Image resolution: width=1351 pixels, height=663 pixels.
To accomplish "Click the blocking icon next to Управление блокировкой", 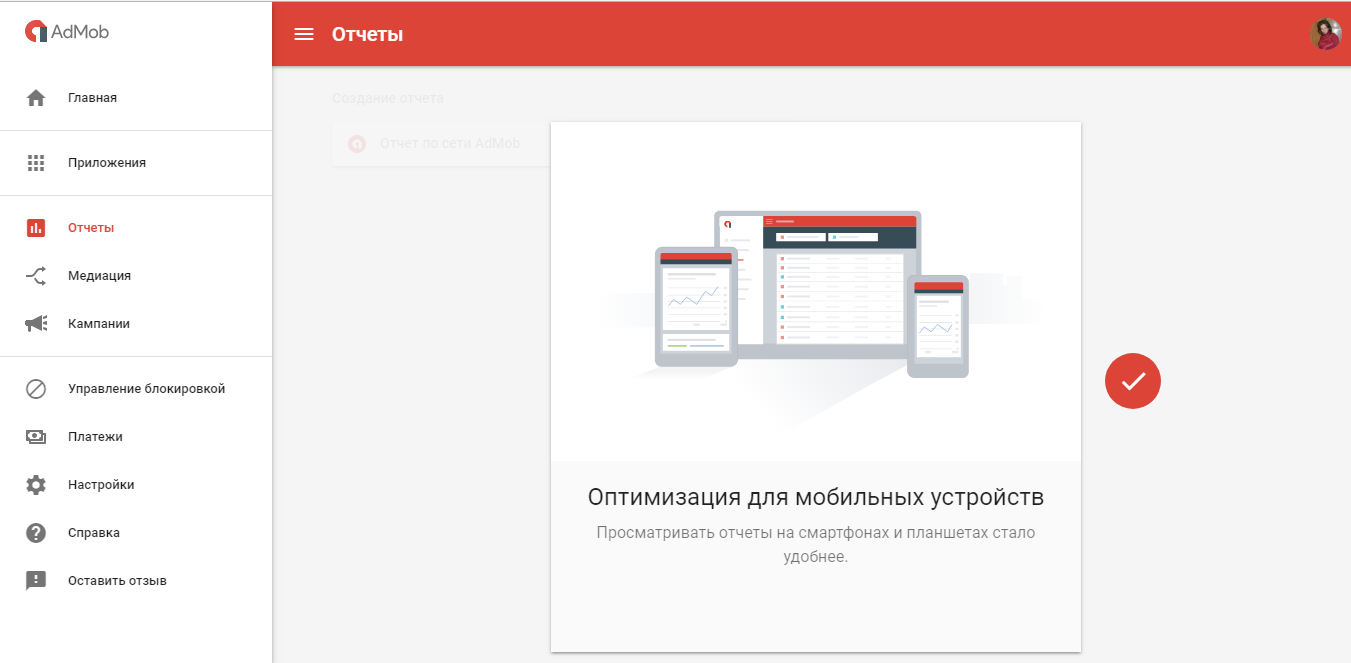I will pos(37,388).
